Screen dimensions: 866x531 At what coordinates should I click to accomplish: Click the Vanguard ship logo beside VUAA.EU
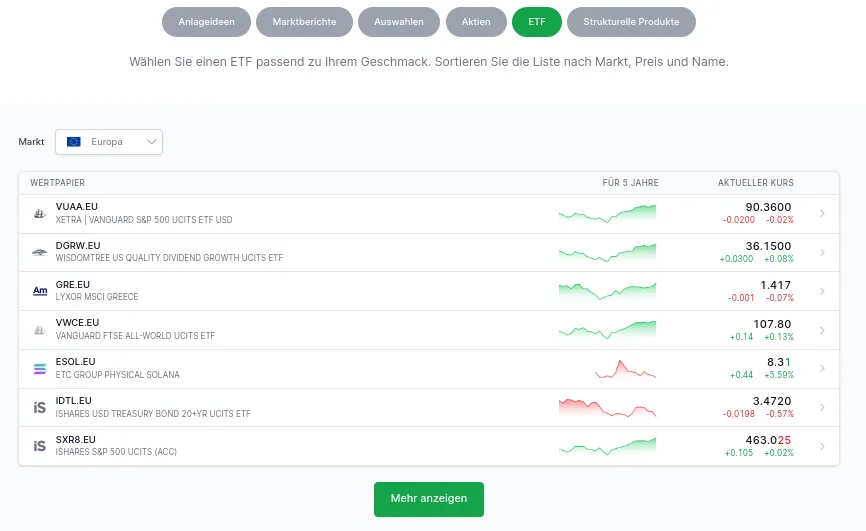40,213
